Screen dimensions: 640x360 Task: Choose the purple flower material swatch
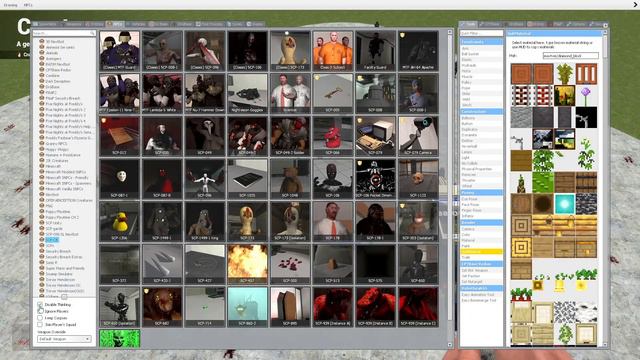(586, 96)
